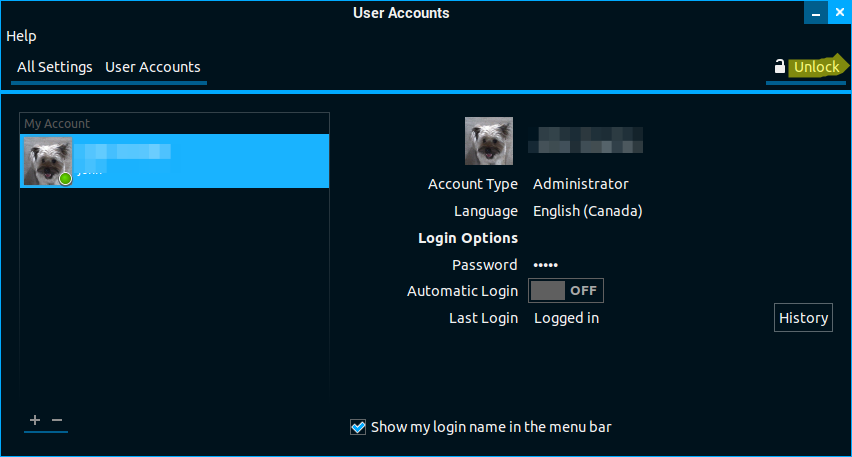Screen dimensions: 852x457
Task: Remove the selected user with the minus icon
Action: tap(57, 420)
